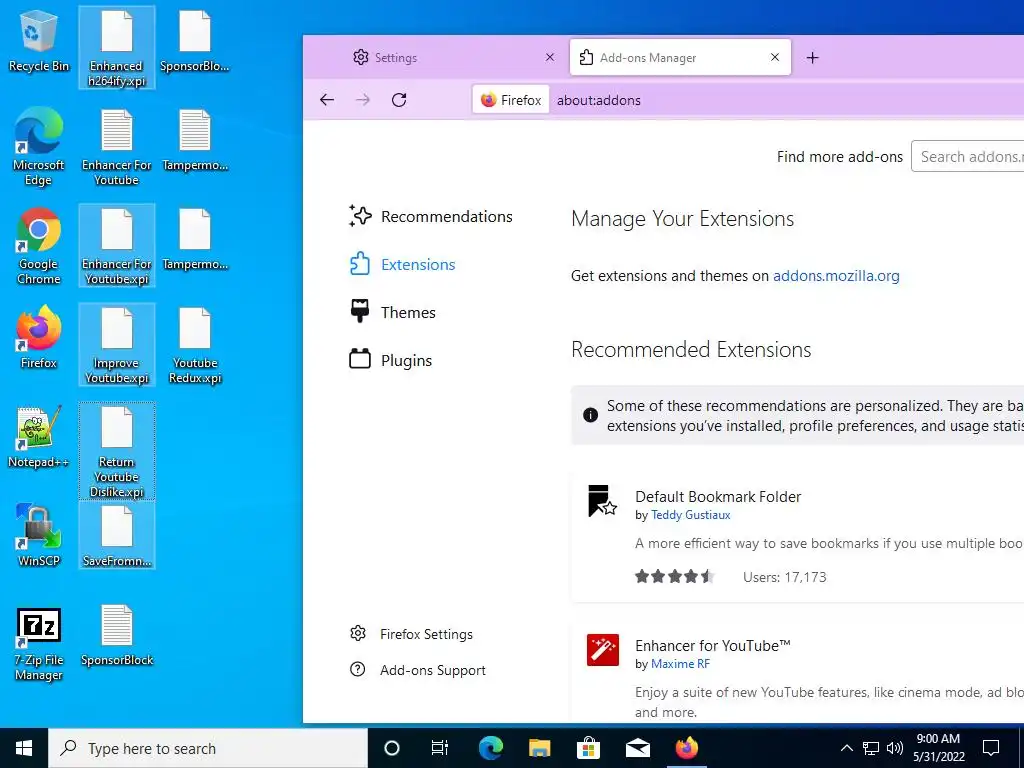Close the Settings tab
1024x768 pixels.
tap(550, 57)
